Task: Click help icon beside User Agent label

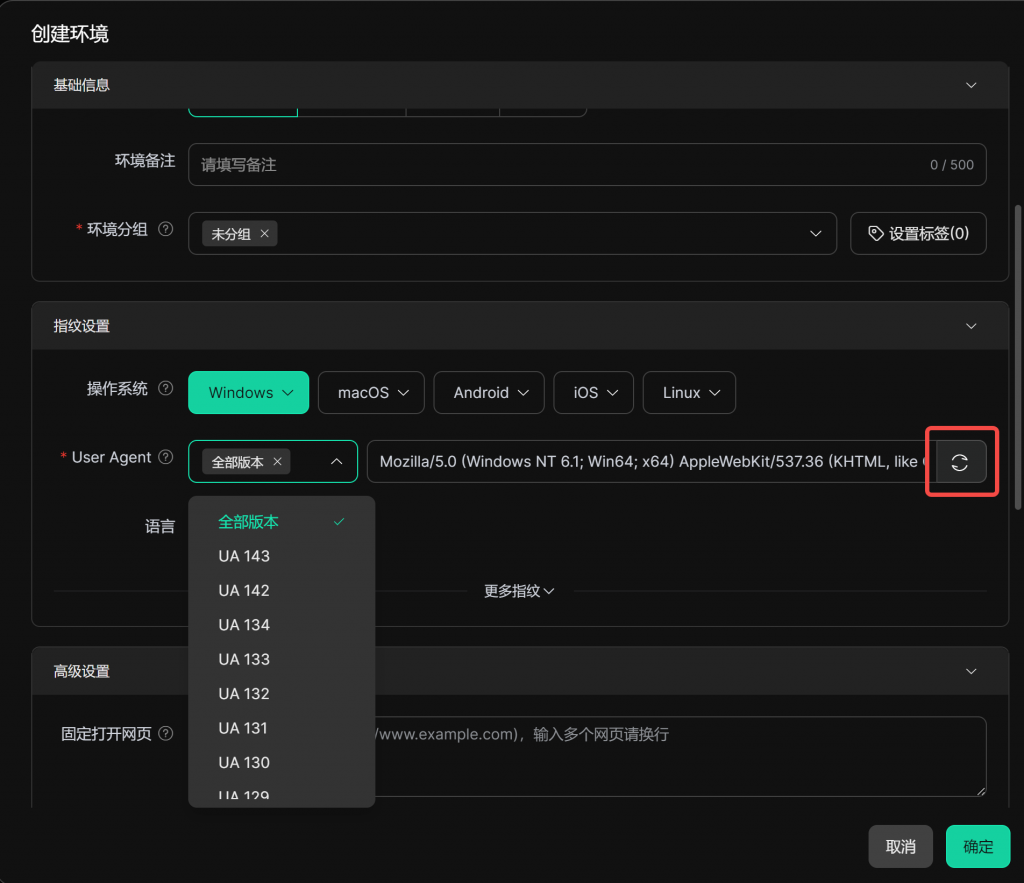Action: [166, 457]
